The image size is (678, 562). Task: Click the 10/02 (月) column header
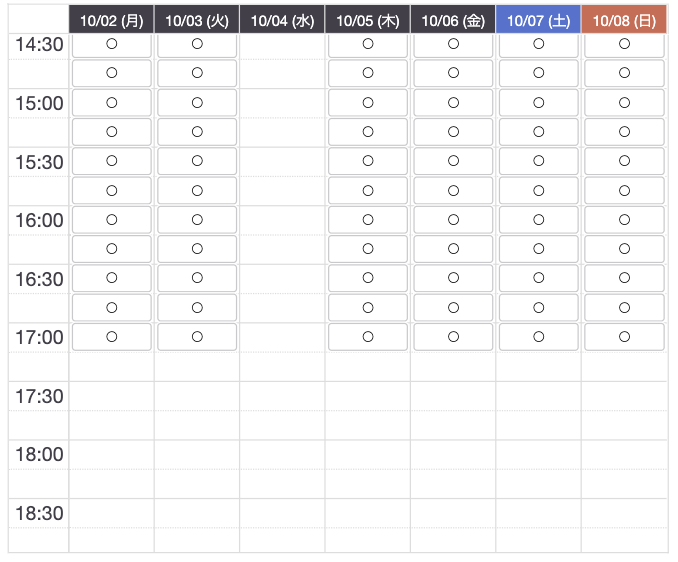[112, 19]
